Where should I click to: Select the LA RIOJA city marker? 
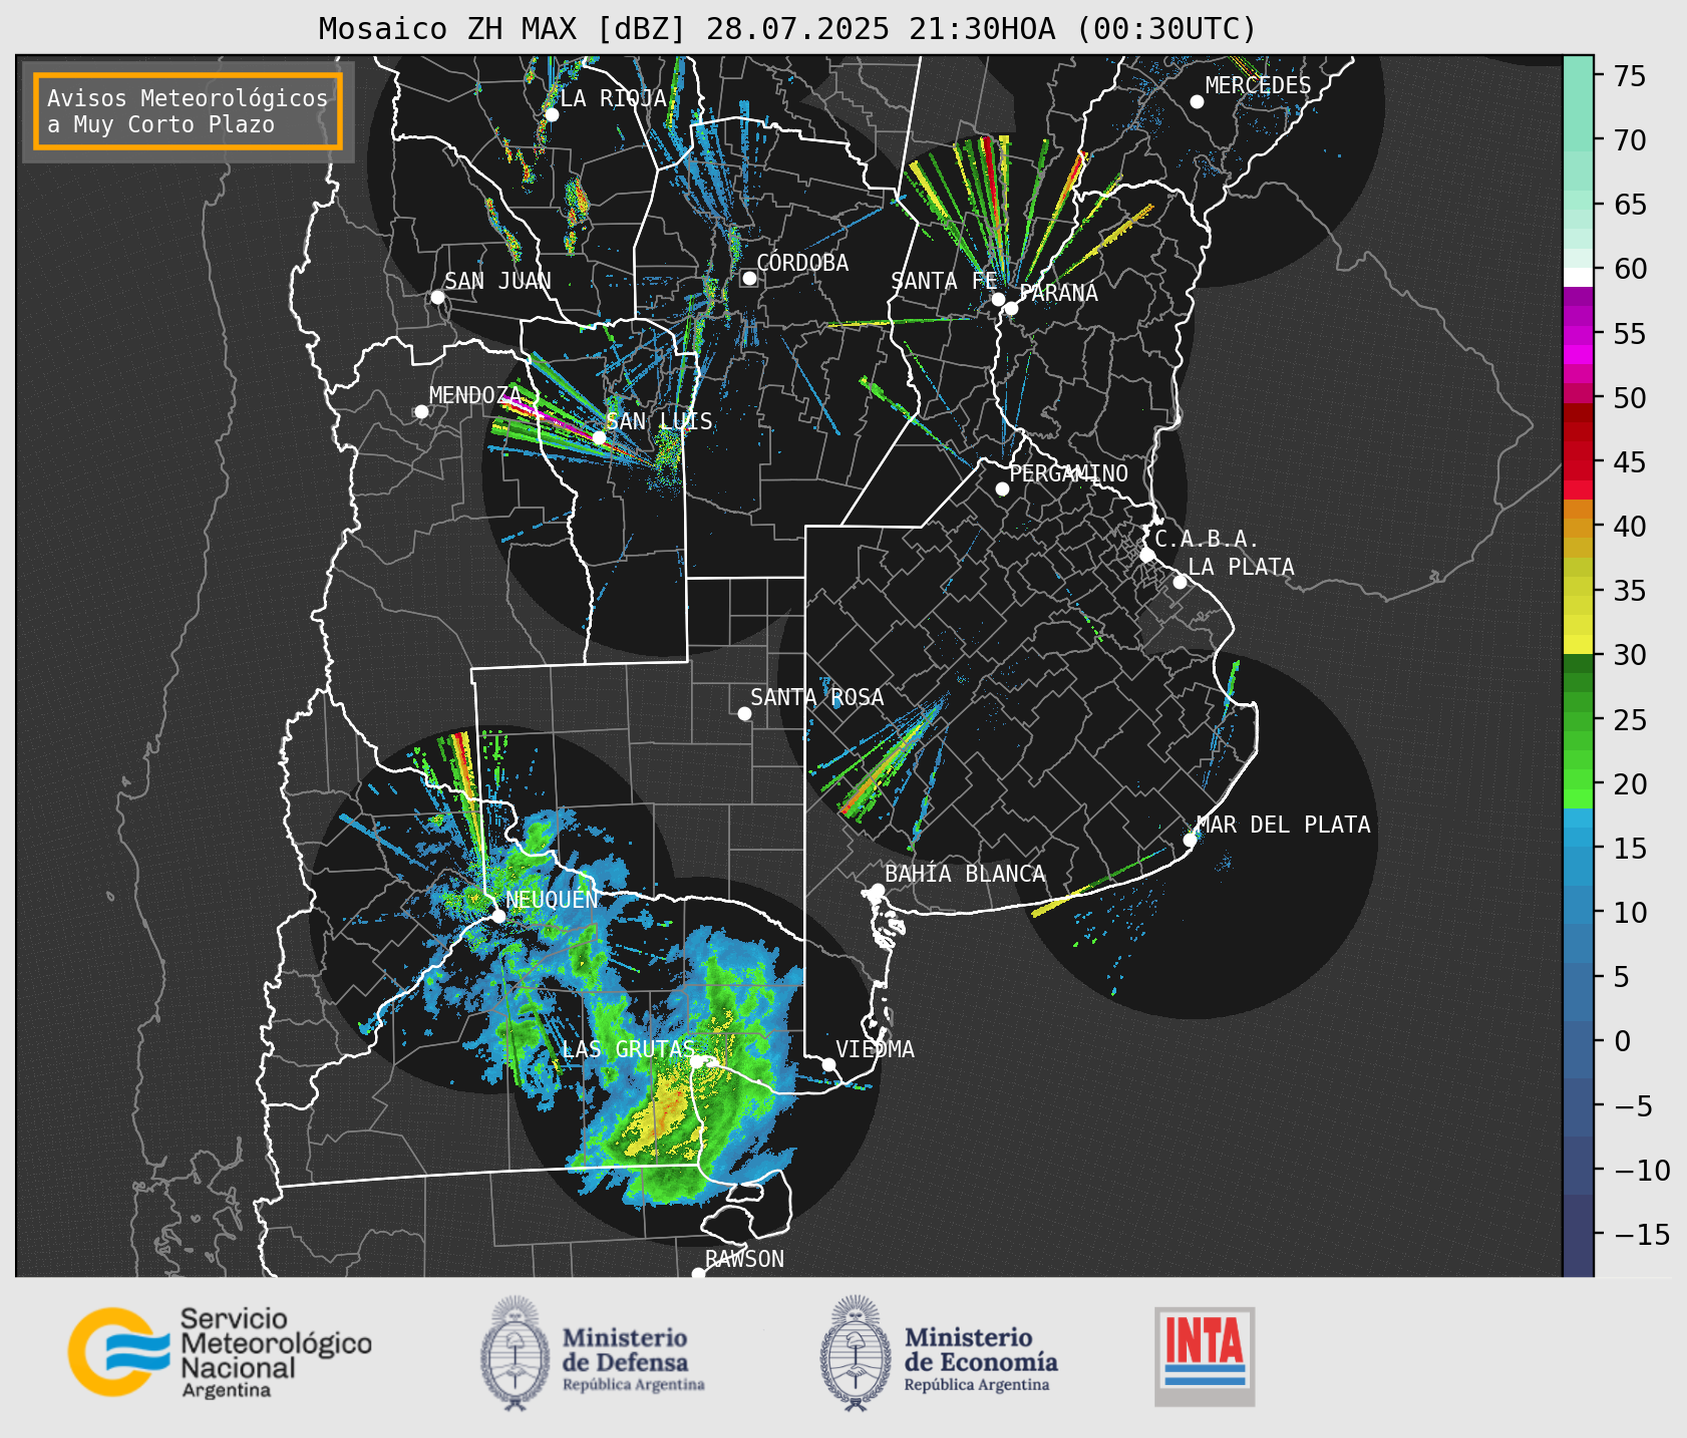coord(551,115)
